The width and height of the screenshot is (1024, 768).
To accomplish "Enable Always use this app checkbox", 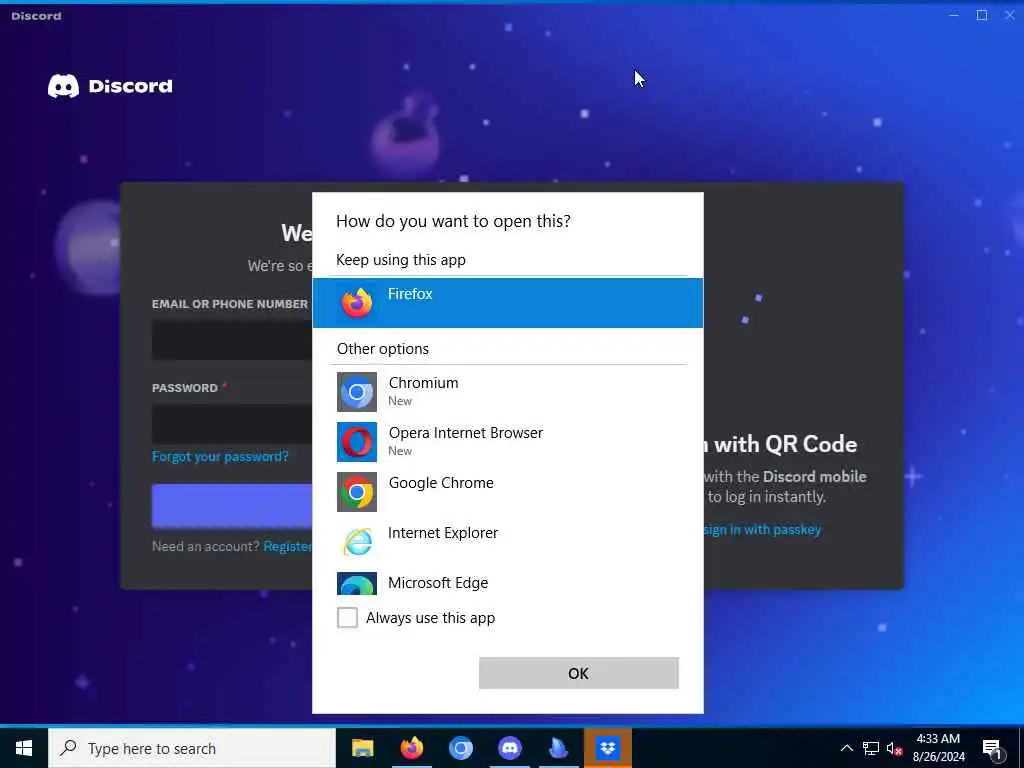I will click(x=347, y=617).
